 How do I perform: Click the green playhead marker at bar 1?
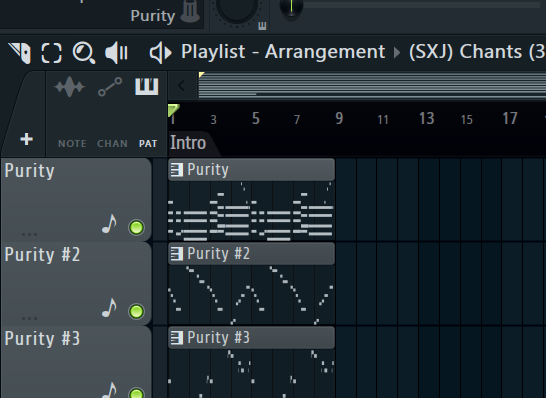[x=173, y=110]
